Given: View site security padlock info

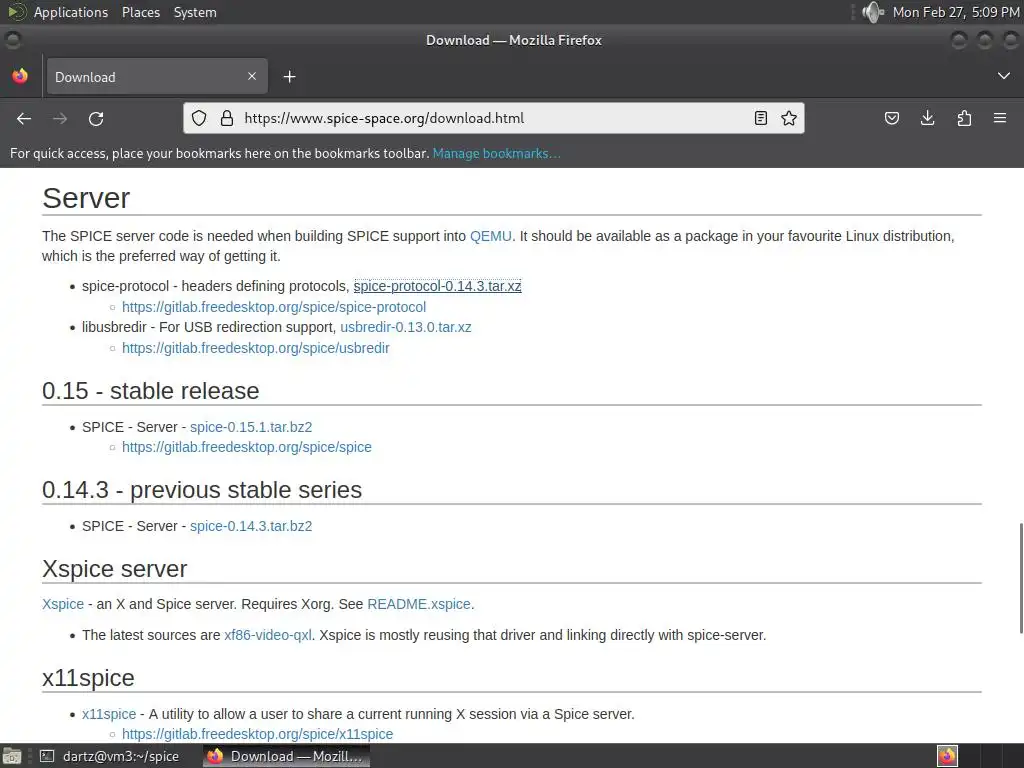Looking at the screenshot, I should pyautogui.click(x=227, y=118).
